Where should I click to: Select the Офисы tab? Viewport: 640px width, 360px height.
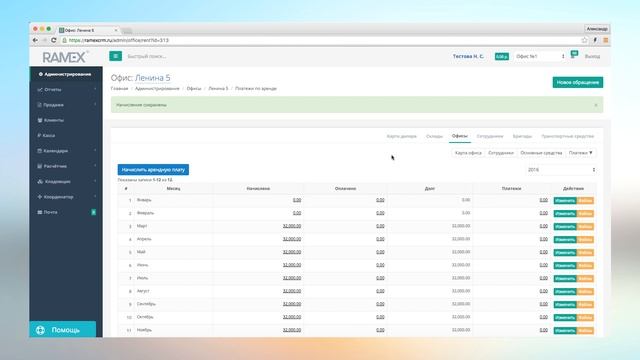[x=460, y=136]
